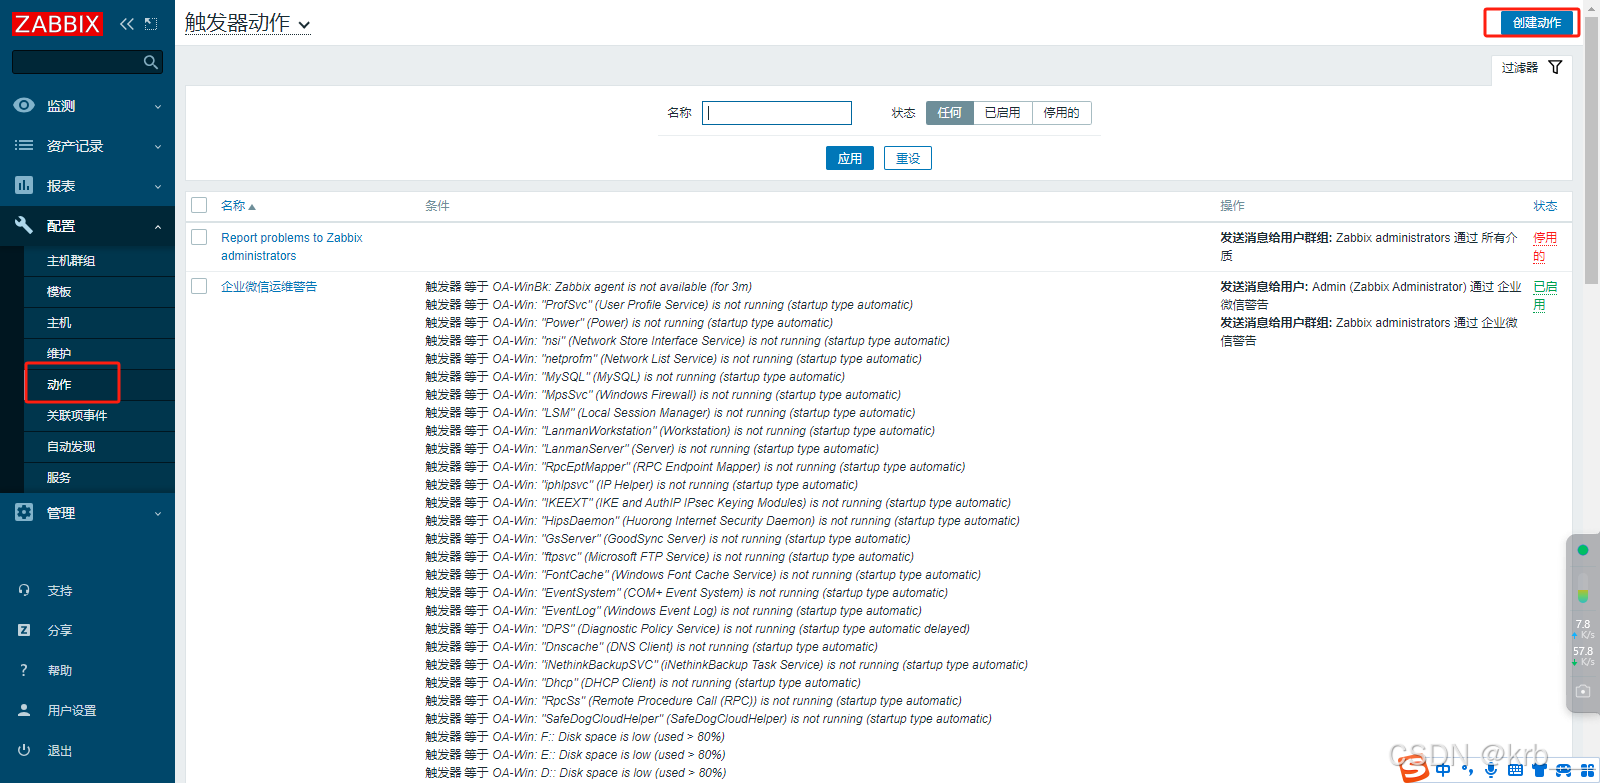Select the 已启用 status filter option
Image resolution: width=1600 pixels, height=783 pixels.
(1003, 113)
